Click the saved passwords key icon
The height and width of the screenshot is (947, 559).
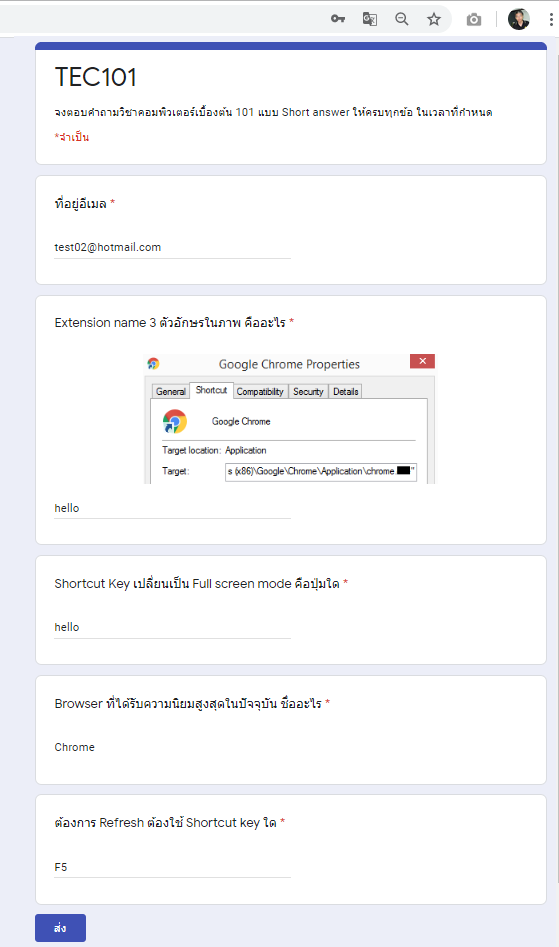click(x=337, y=19)
